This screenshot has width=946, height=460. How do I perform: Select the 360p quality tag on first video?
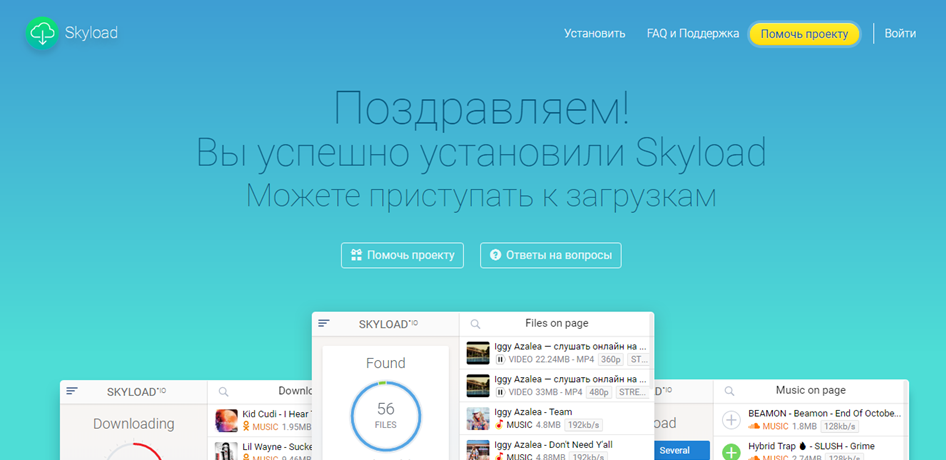[609, 359]
